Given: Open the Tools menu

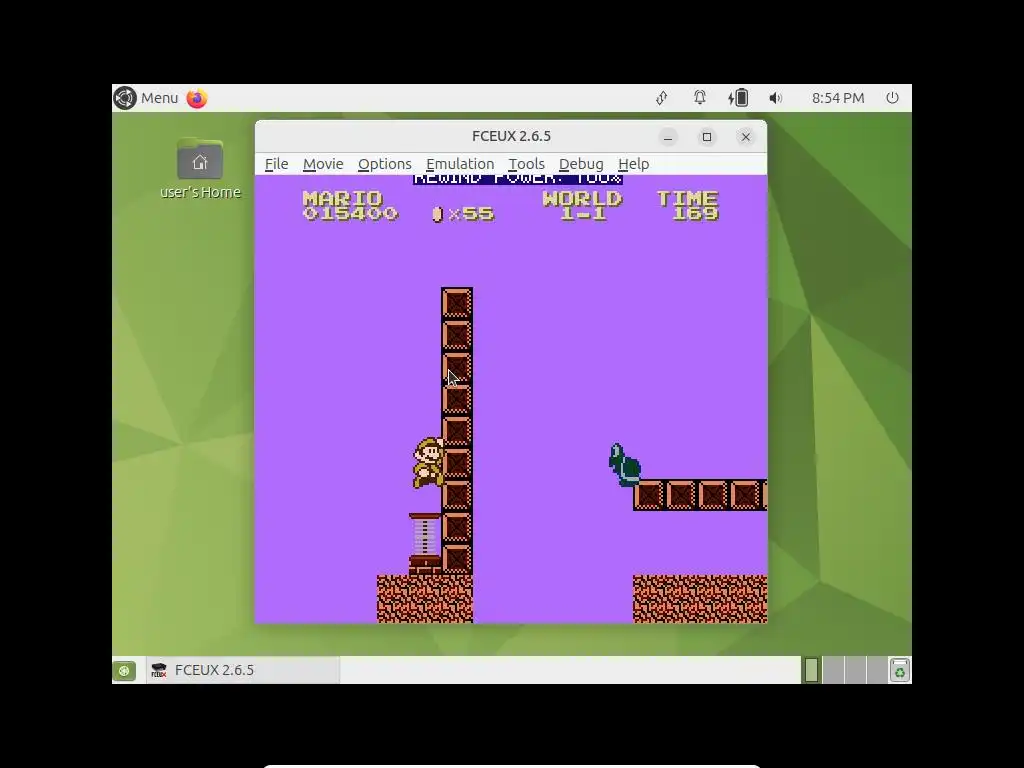Looking at the screenshot, I should click(526, 164).
